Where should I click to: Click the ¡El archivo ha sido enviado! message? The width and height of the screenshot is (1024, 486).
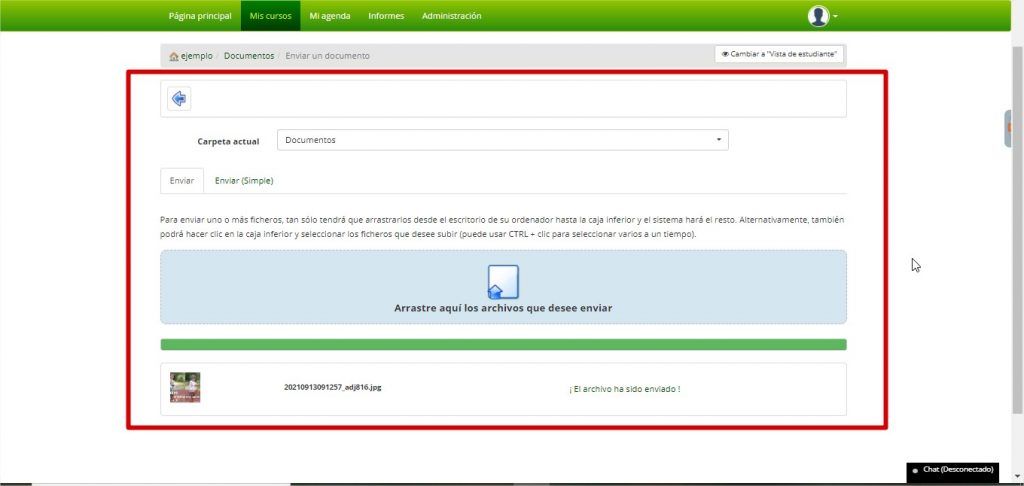624,389
